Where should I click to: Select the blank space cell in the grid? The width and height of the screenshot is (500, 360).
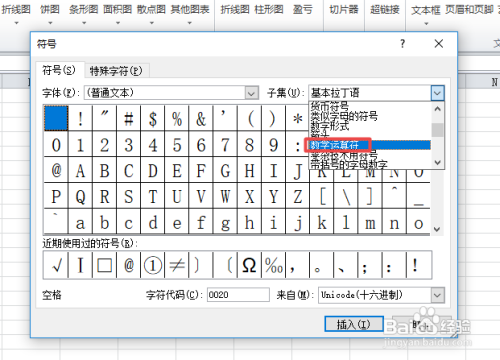point(56,118)
